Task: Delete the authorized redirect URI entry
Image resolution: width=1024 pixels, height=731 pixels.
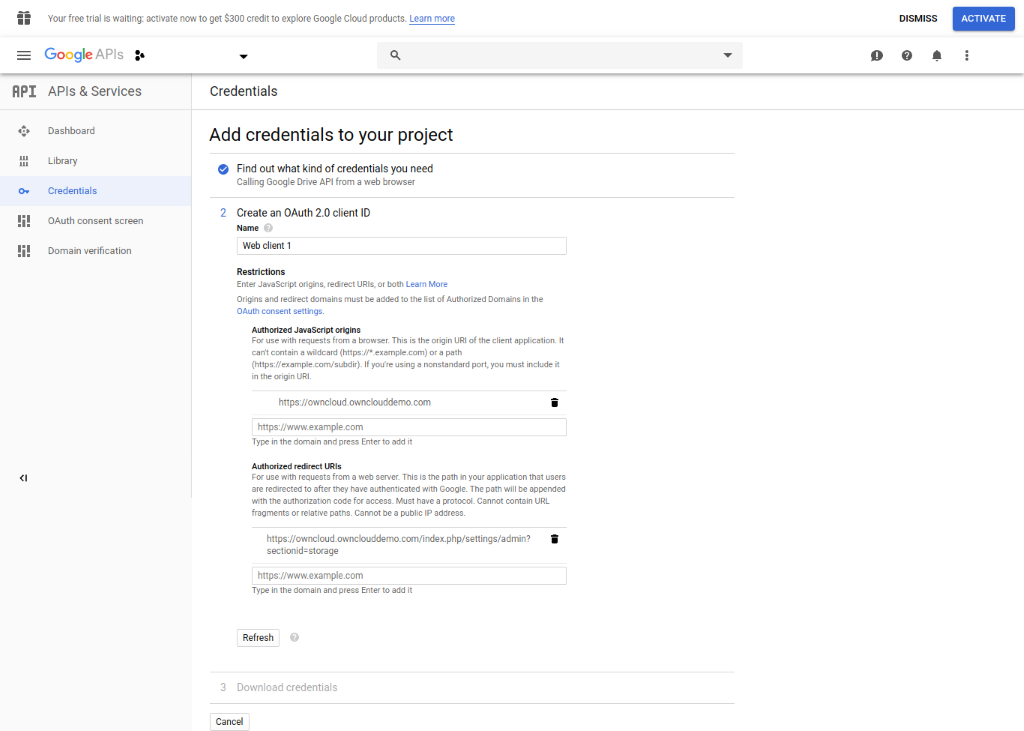Action: point(554,538)
